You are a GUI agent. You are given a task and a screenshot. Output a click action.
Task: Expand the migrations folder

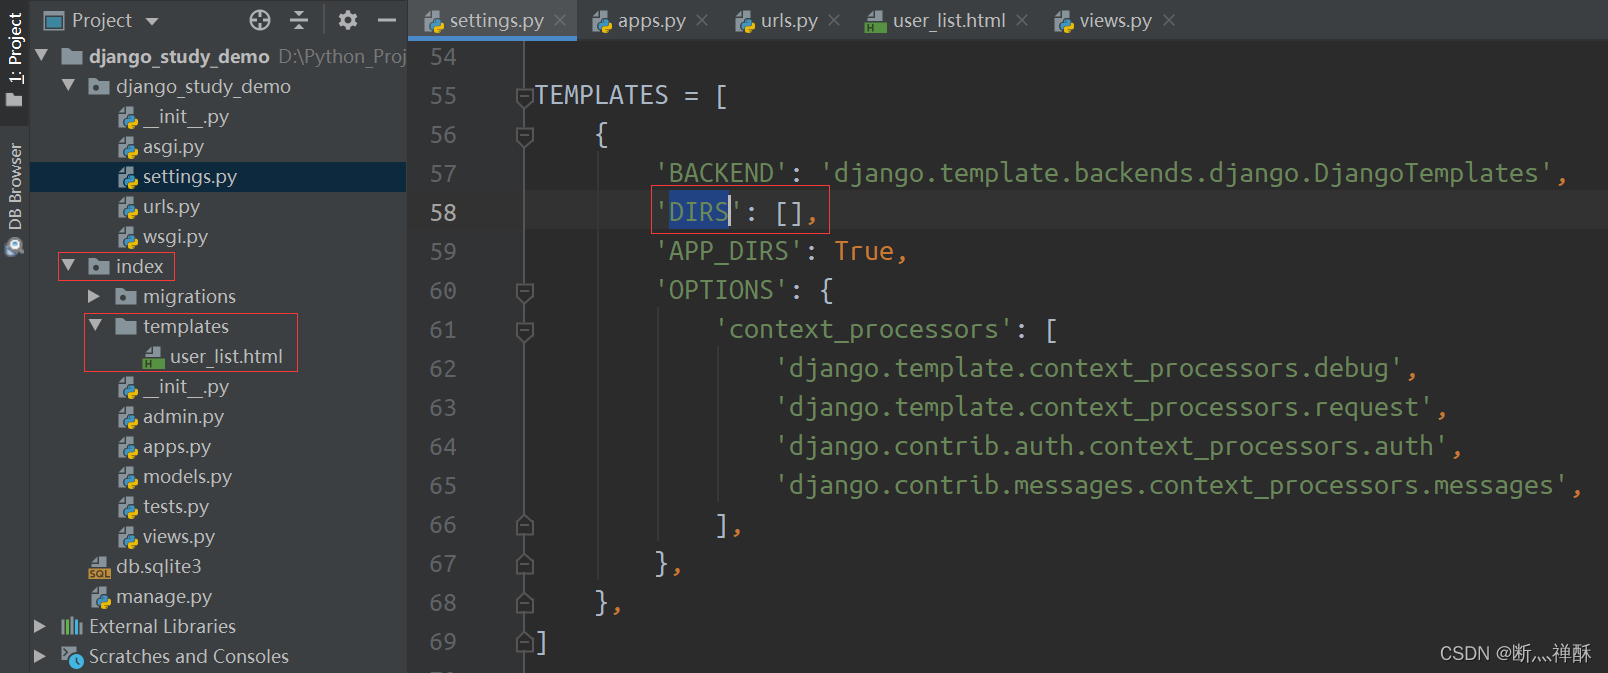[x=94, y=296]
